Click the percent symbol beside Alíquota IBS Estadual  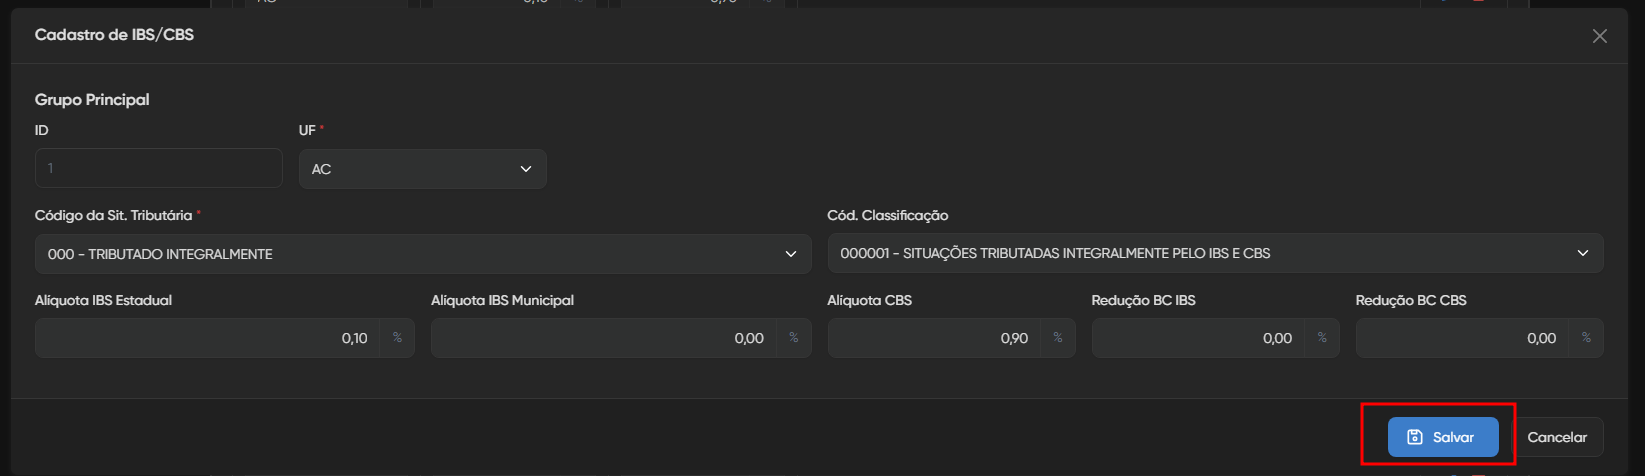pos(397,338)
